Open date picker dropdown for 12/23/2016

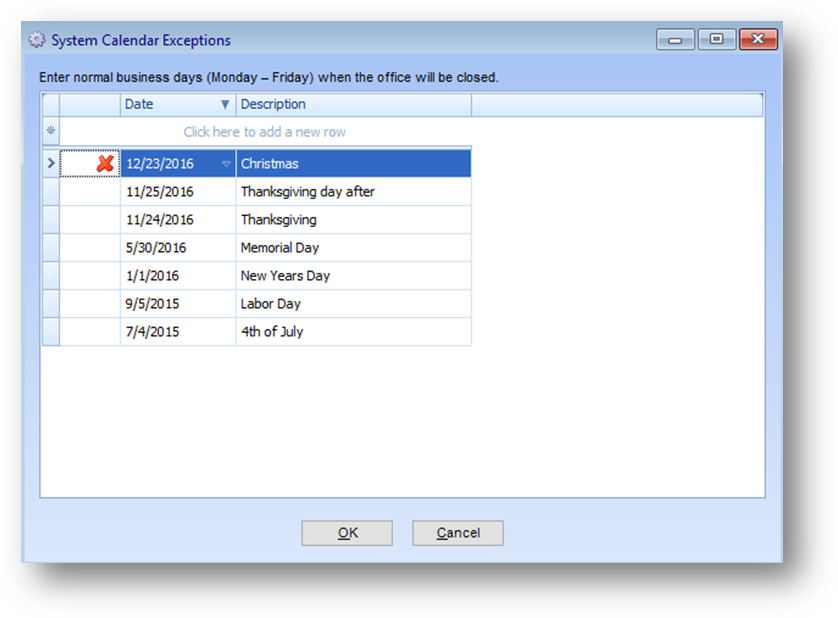click(226, 164)
